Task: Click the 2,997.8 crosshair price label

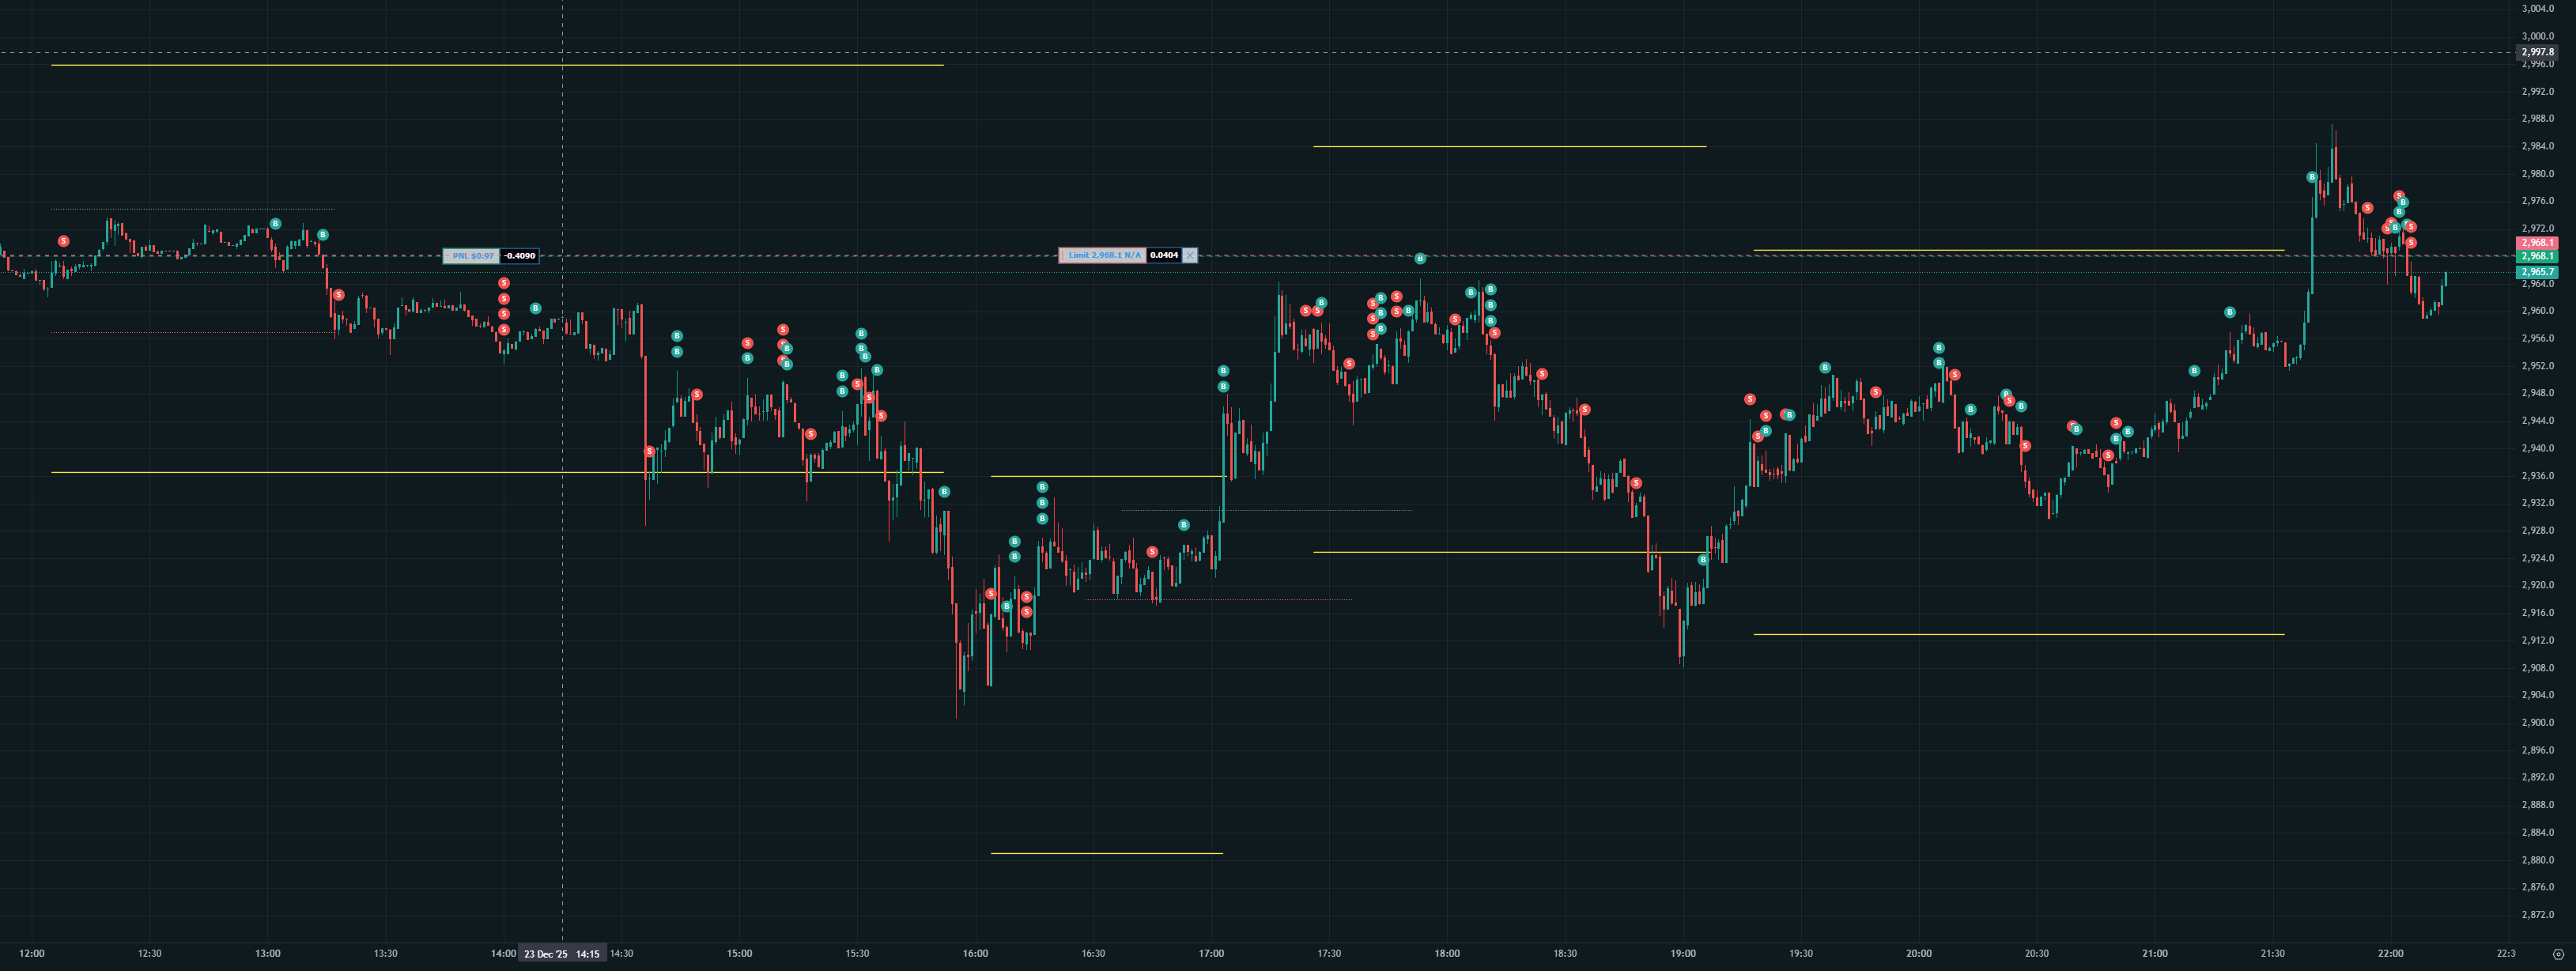Action: 2537,52
